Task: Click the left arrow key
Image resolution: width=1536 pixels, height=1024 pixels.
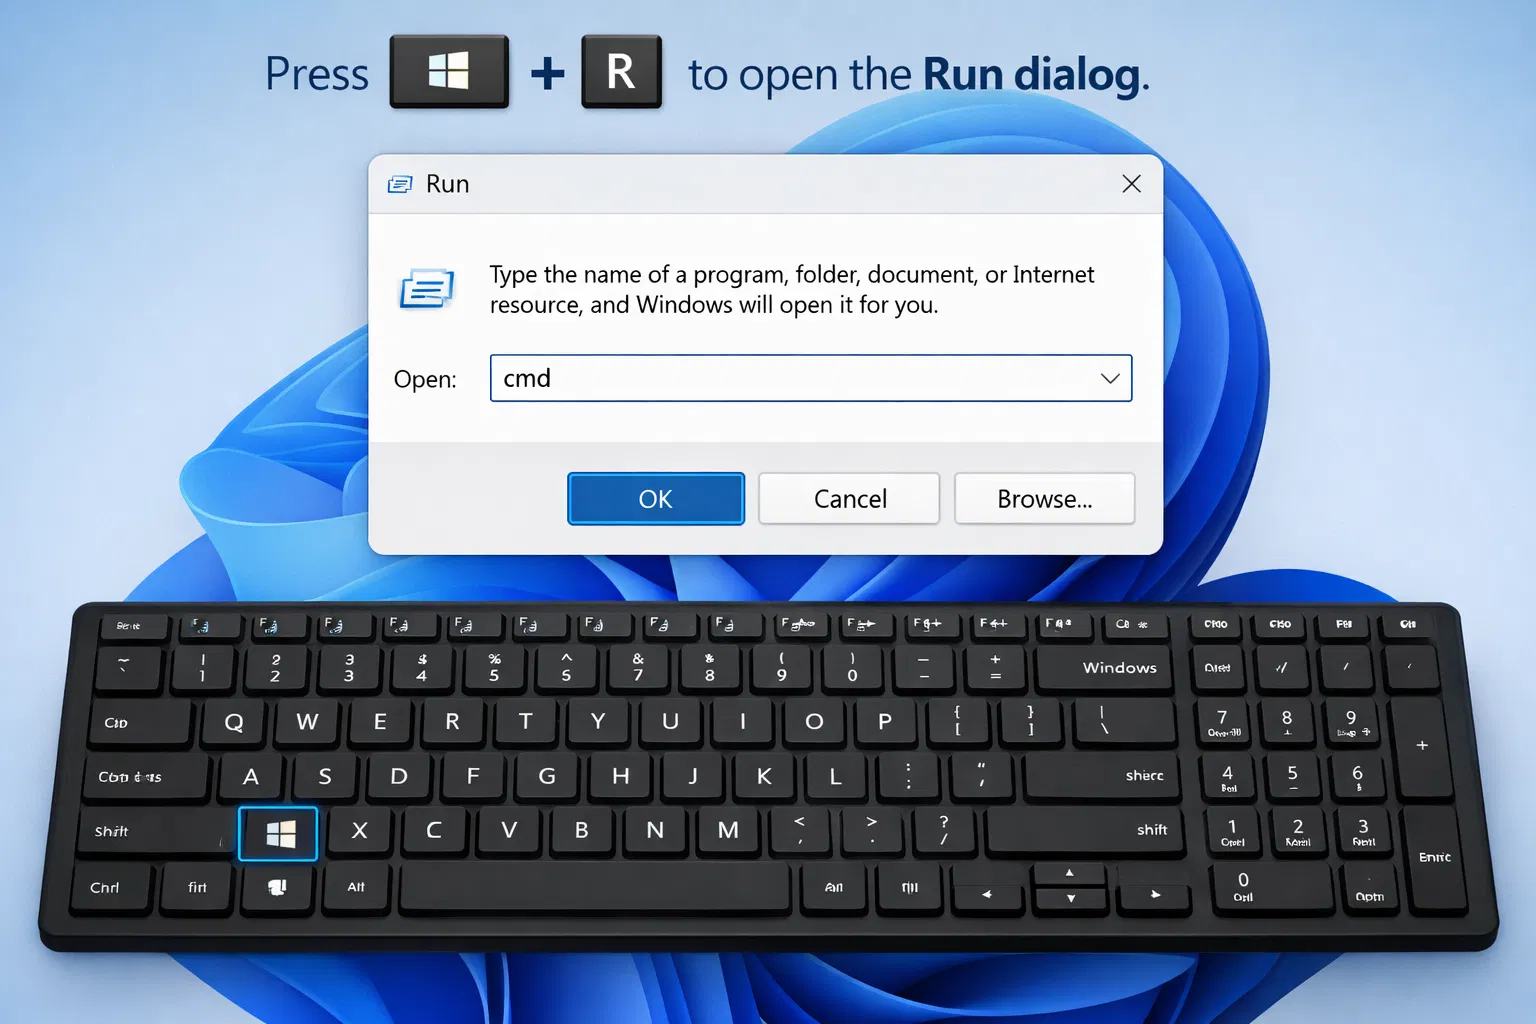Action: tap(988, 893)
